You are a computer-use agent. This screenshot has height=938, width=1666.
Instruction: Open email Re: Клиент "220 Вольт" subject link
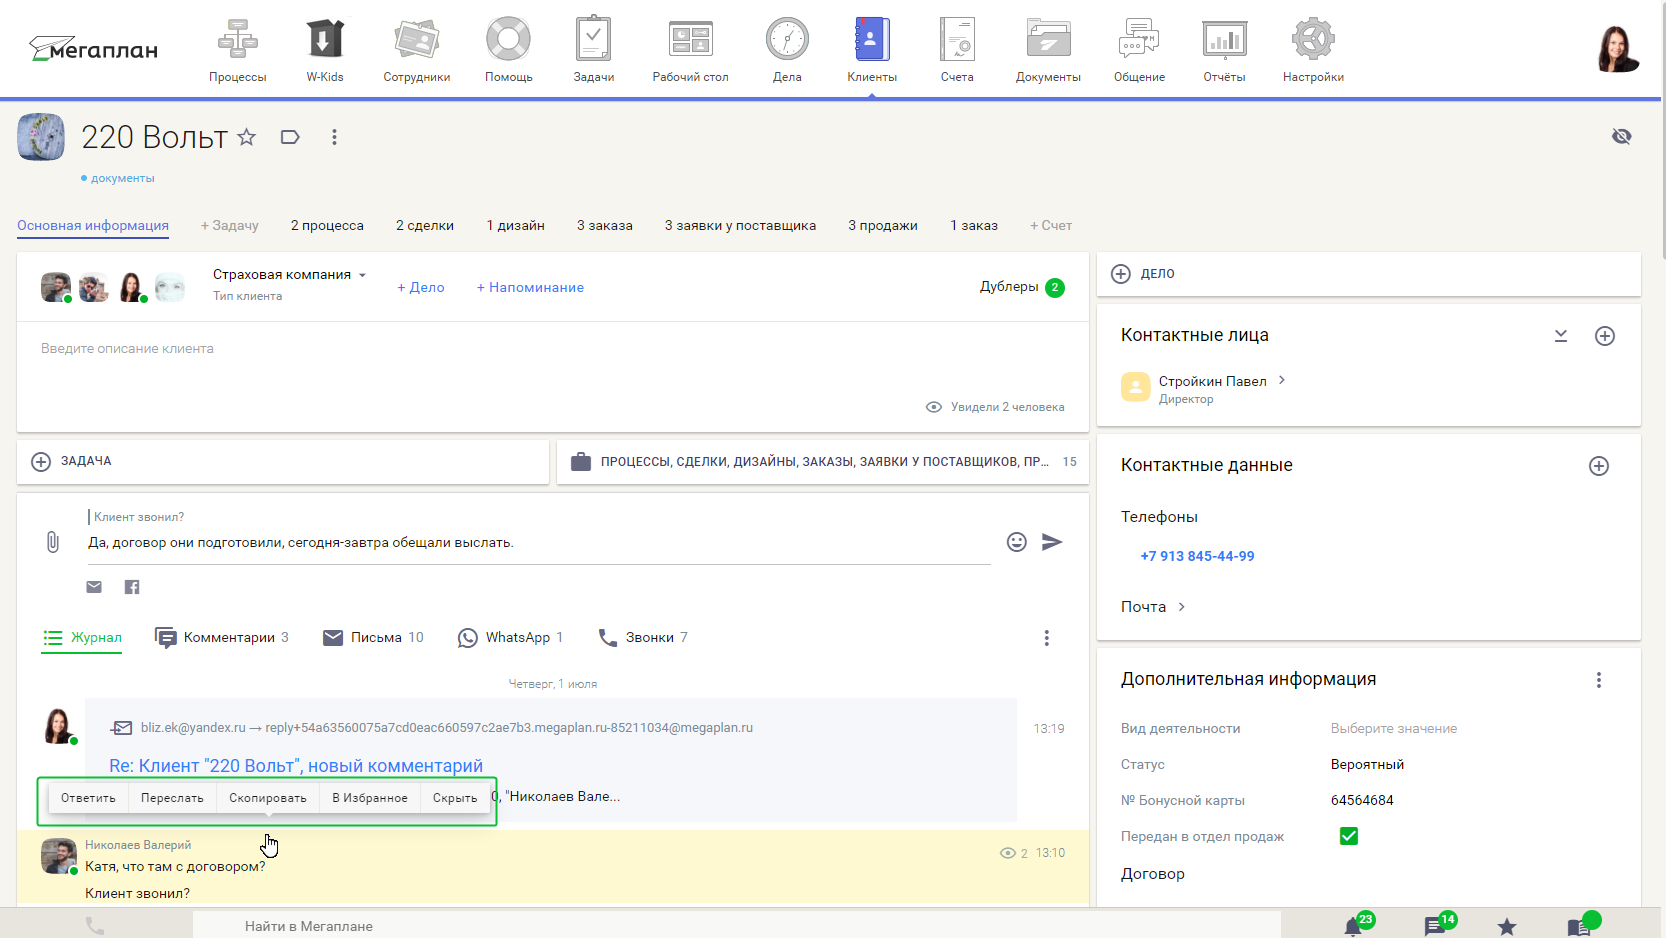[x=296, y=766]
